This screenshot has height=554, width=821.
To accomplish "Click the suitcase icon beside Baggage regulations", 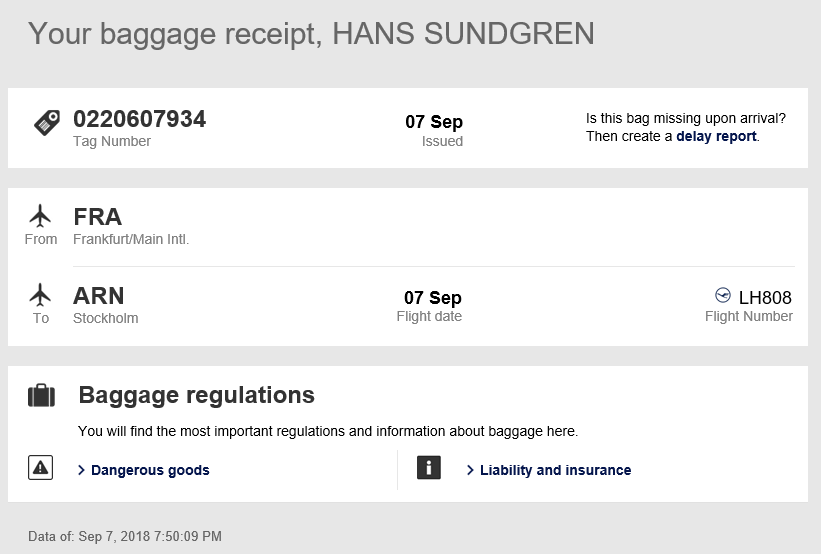I will (41, 395).
